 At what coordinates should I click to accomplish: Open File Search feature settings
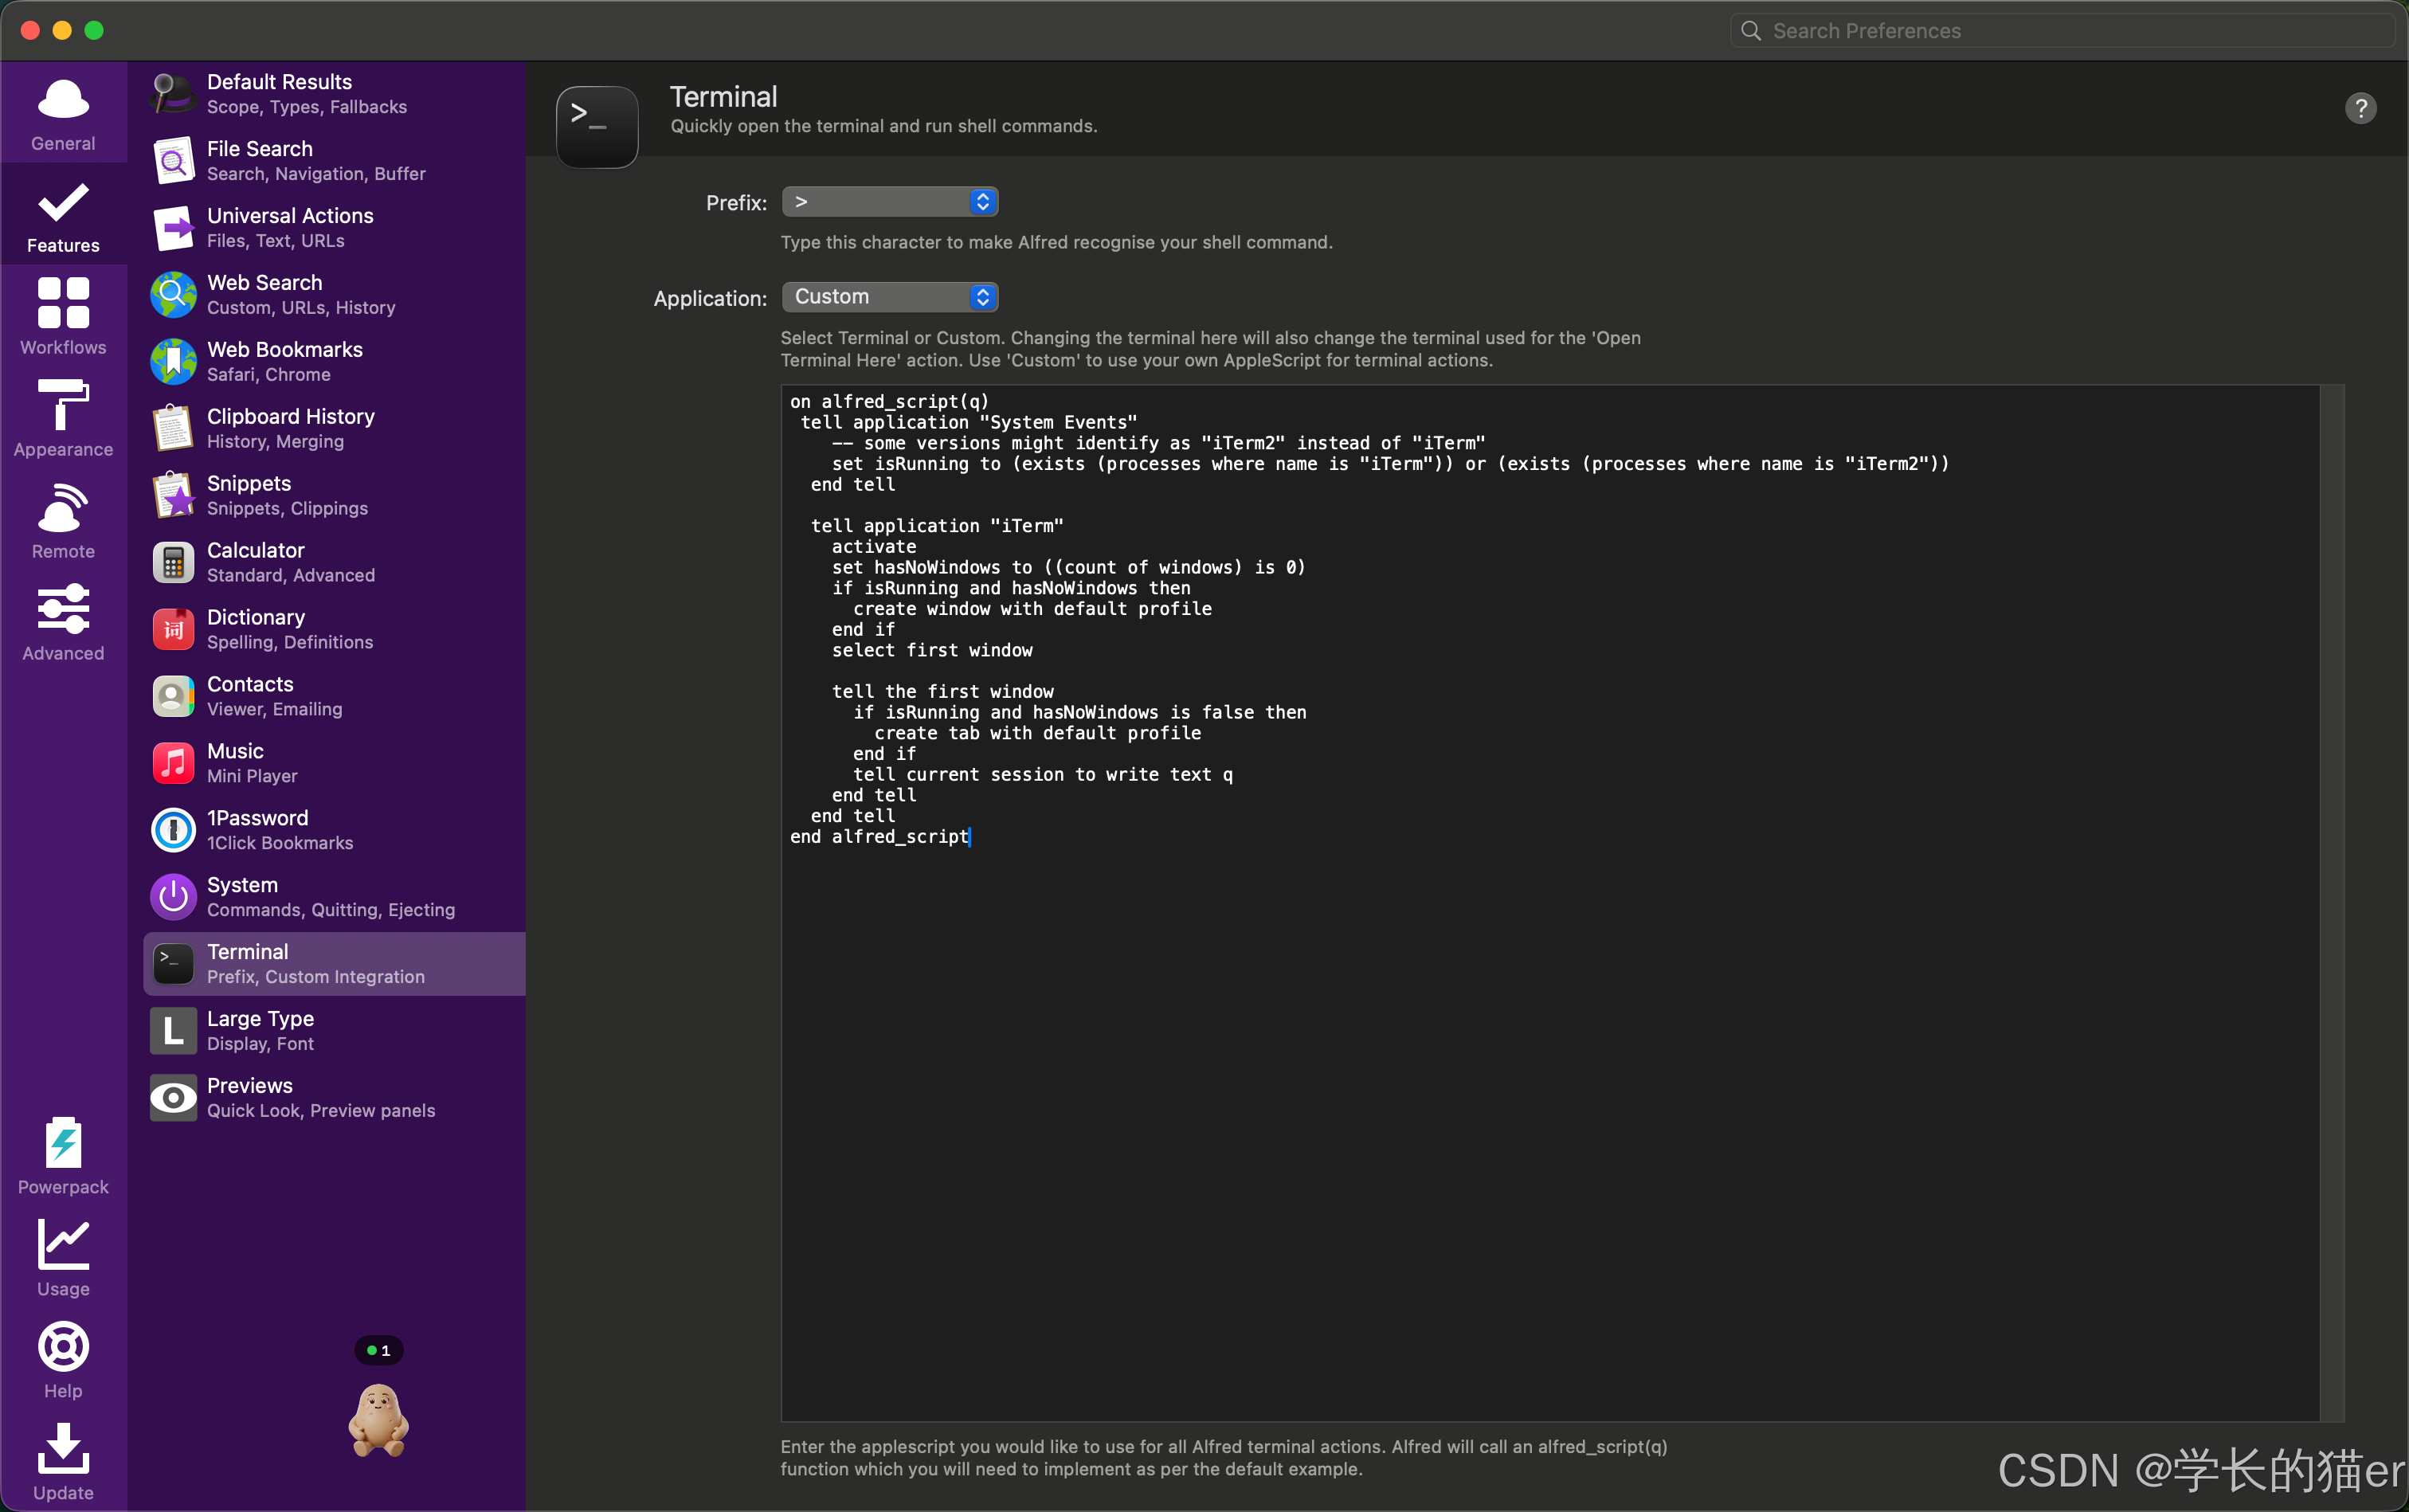point(335,161)
